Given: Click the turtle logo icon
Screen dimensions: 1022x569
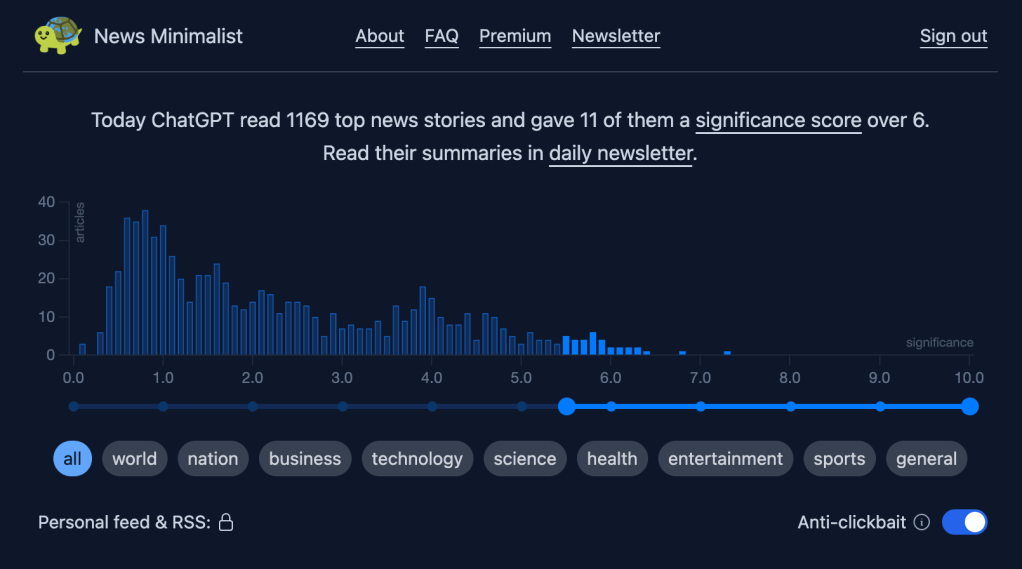Looking at the screenshot, I should (x=58, y=36).
